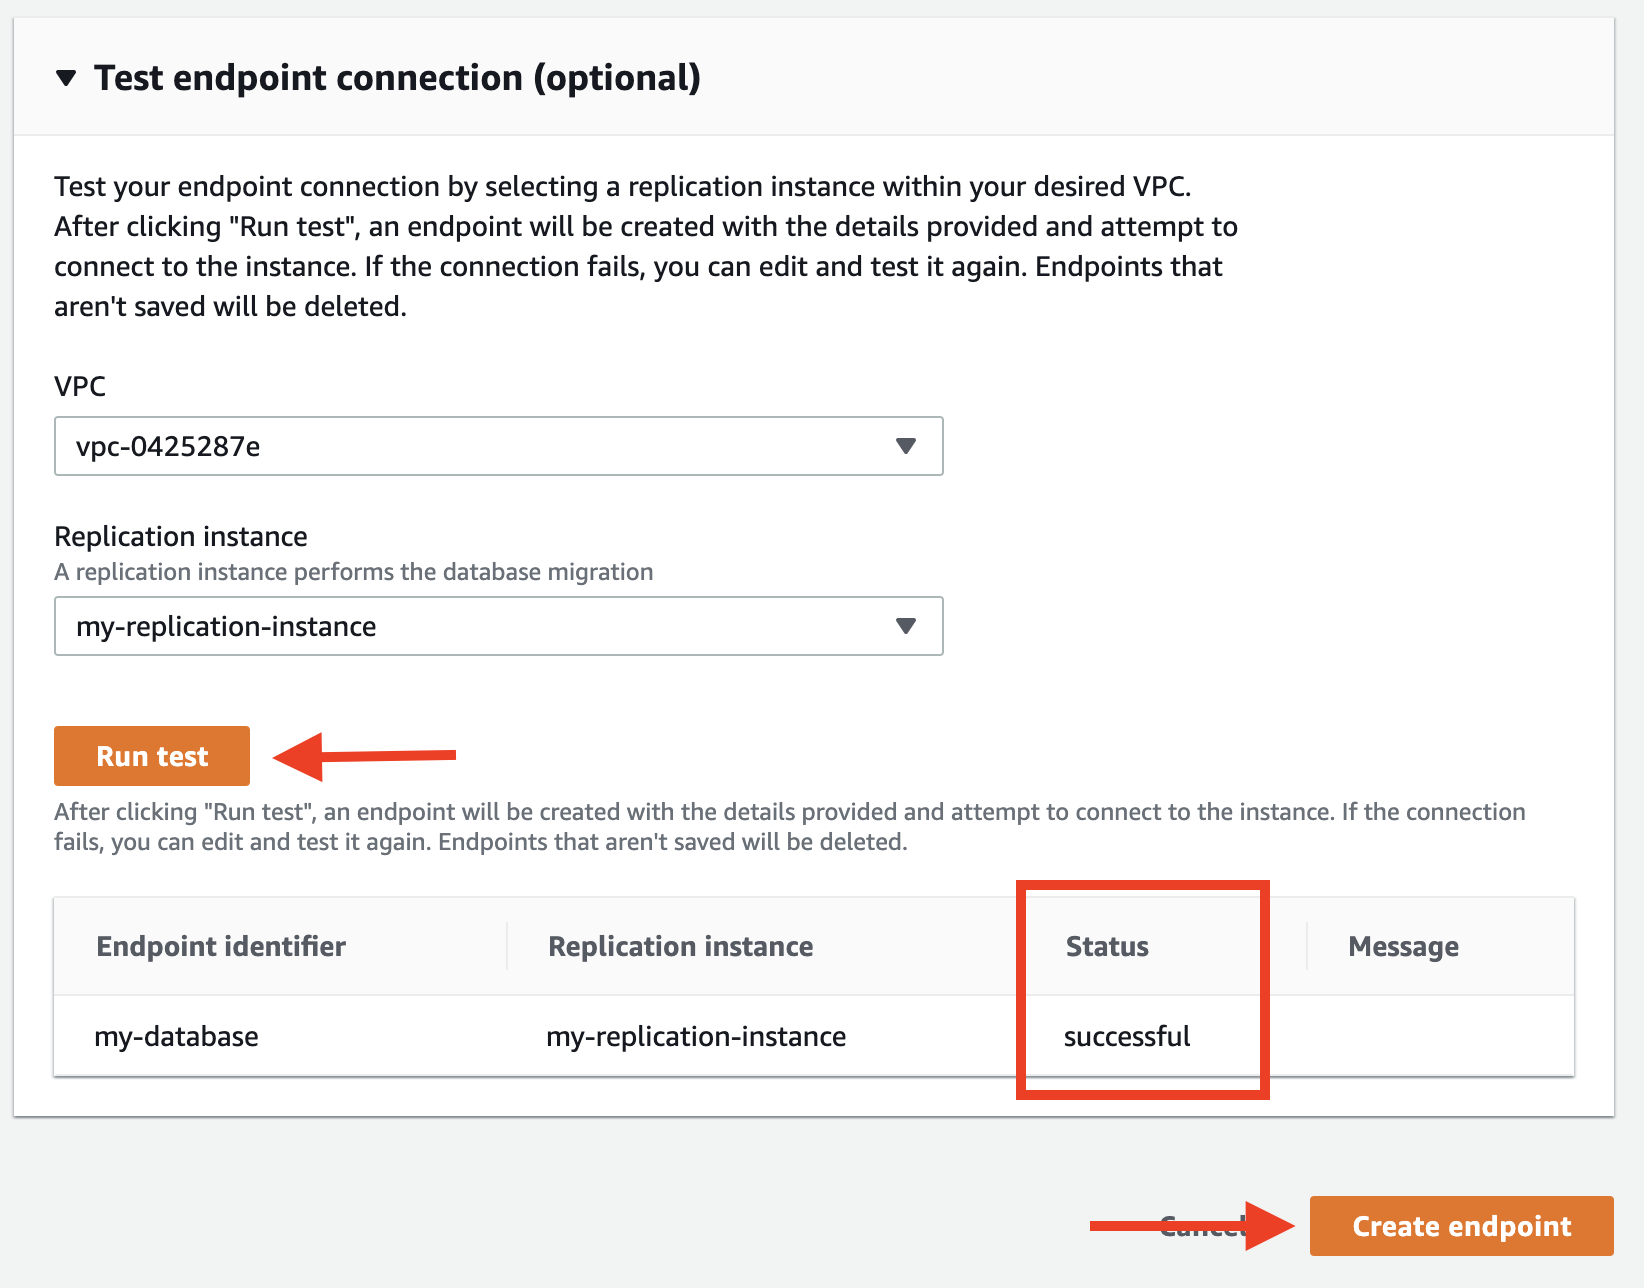This screenshot has height=1288, width=1644.
Task: Click the Replication instance dropdown arrow icon
Action: click(906, 626)
